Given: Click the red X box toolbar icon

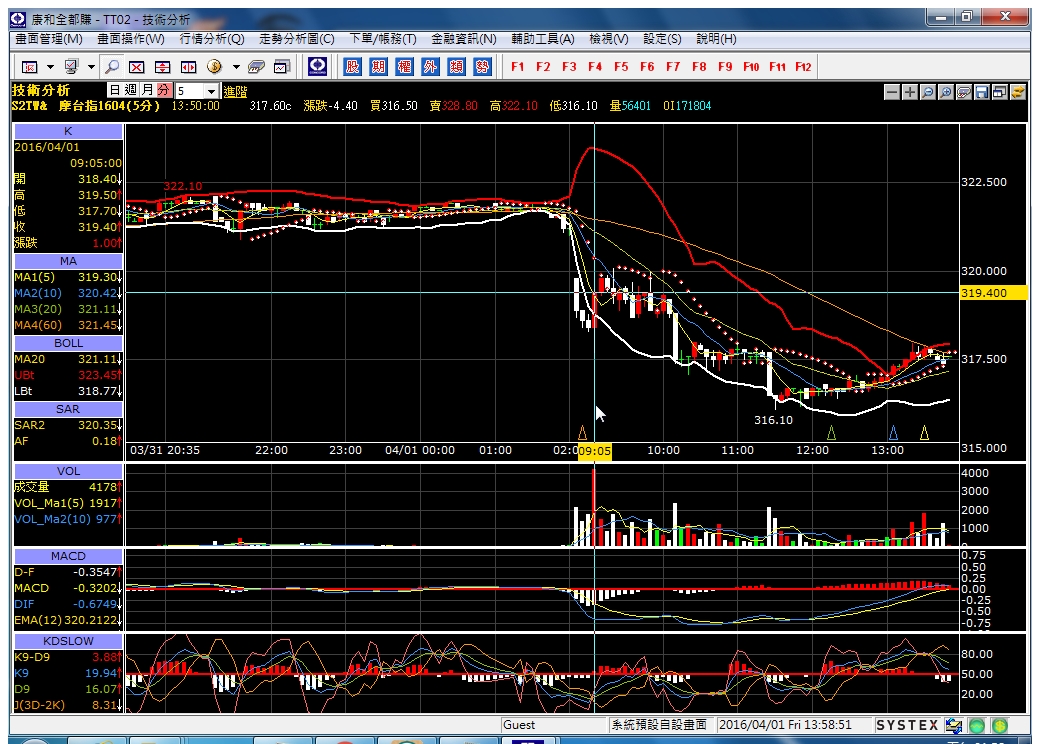Looking at the screenshot, I should tap(137, 67).
